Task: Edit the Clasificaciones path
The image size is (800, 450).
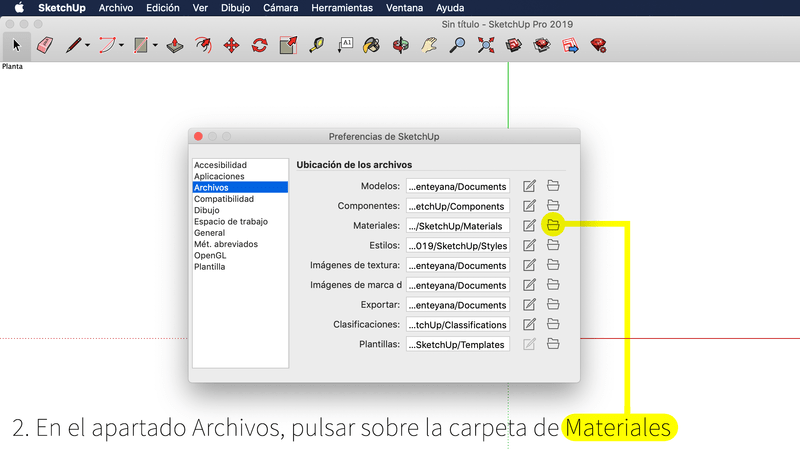Action: (529, 324)
